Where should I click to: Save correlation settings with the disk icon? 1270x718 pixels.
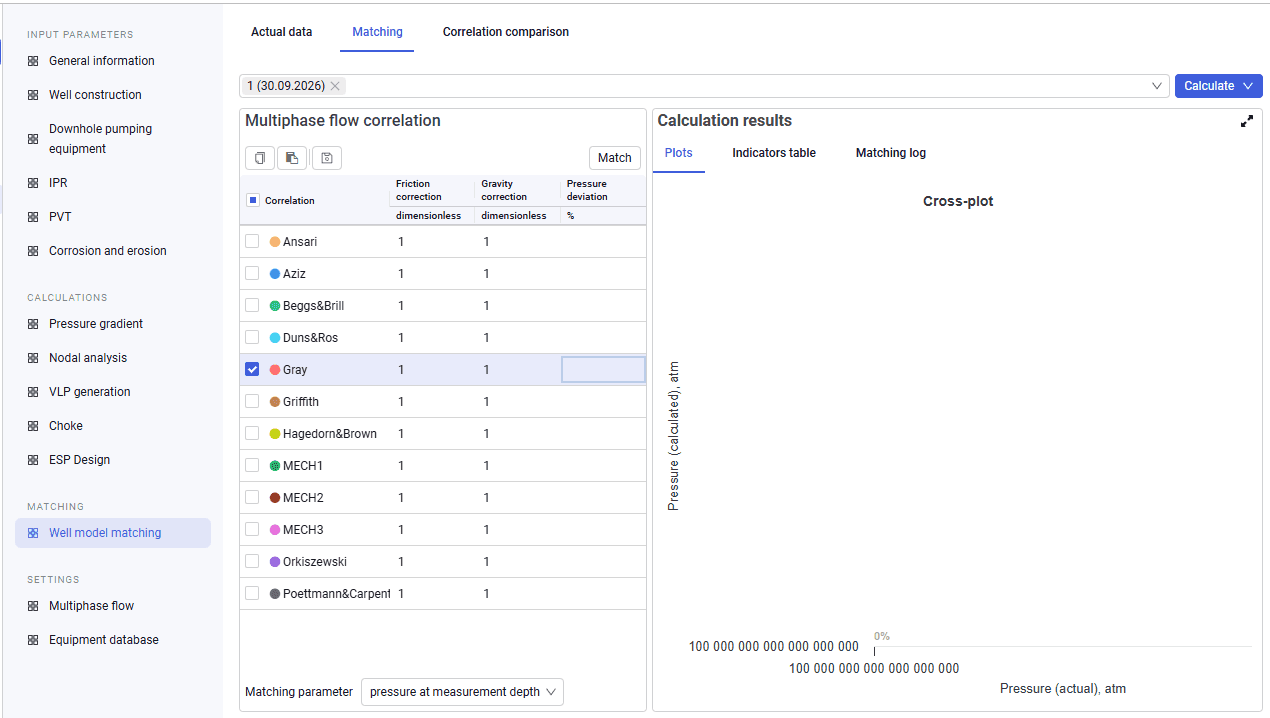coord(327,158)
